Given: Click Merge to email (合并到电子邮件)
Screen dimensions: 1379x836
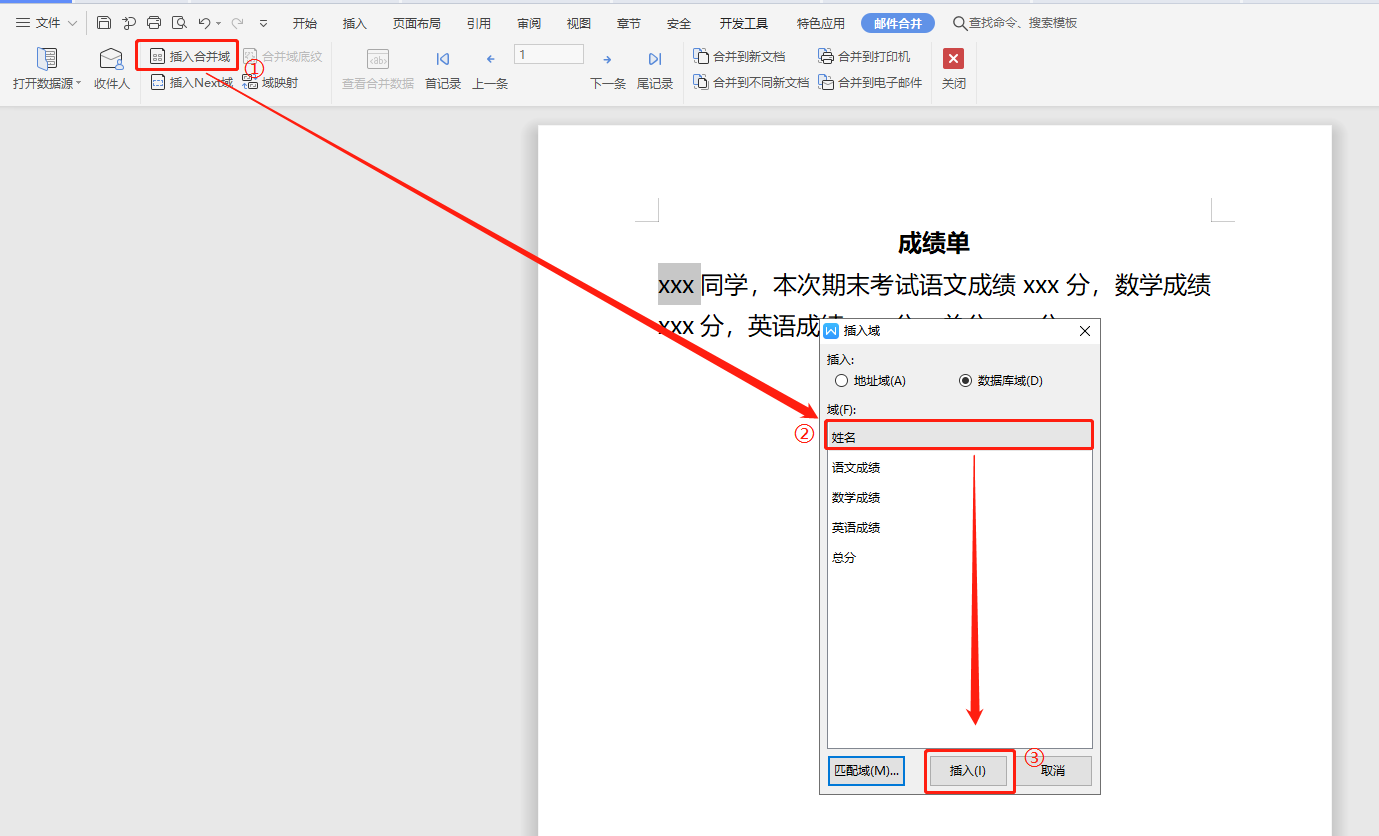Looking at the screenshot, I should [x=870, y=83].
